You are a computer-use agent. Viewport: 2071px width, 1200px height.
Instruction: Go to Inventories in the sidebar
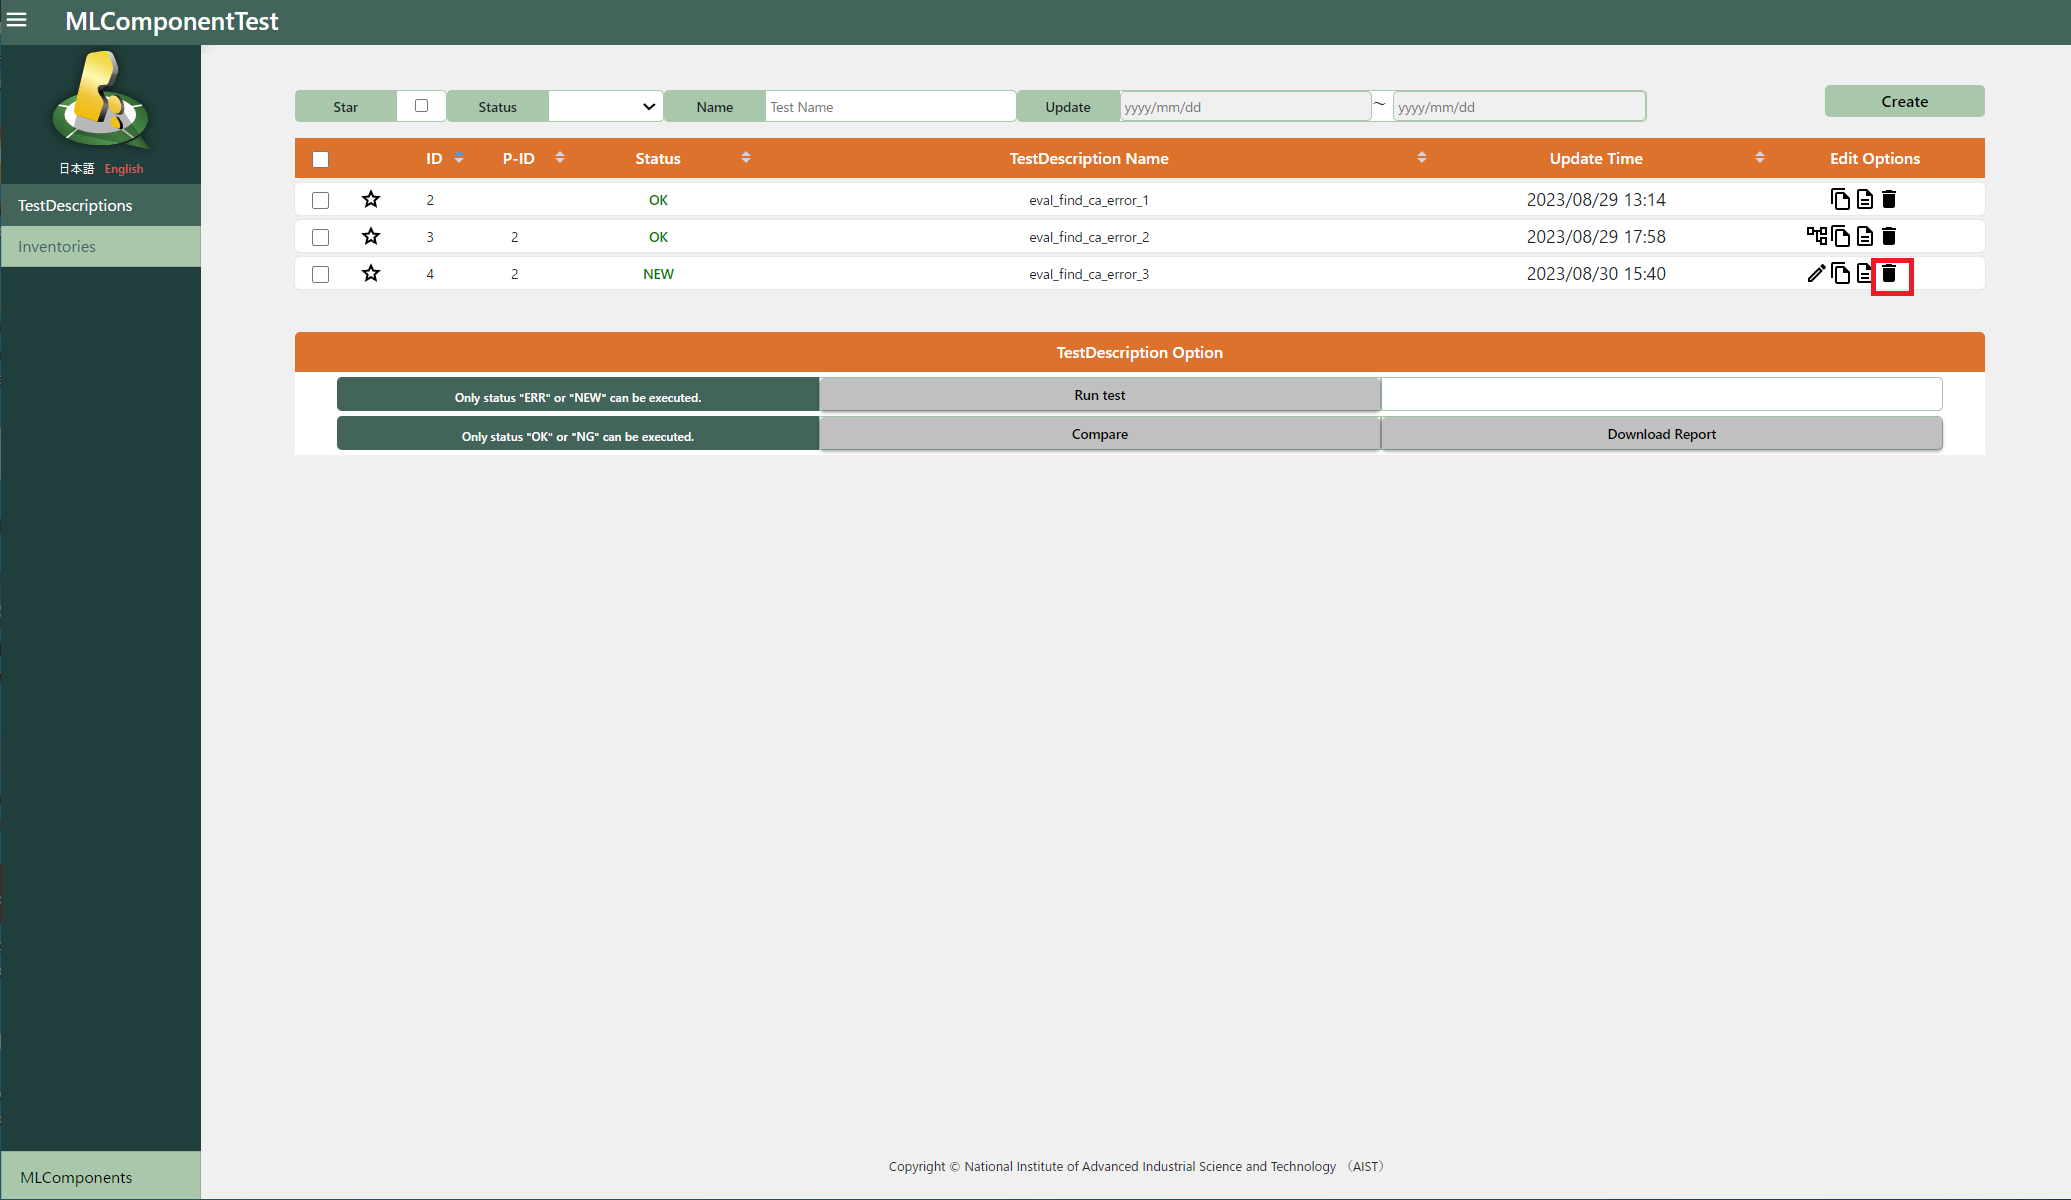pyautogui.click(x=57, y=246)
